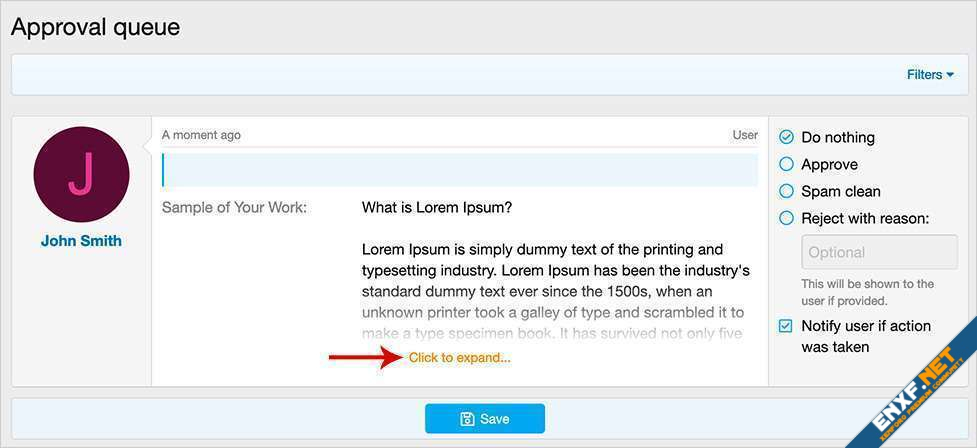Screen dimensions: 977x448
Task: Select 'Reject with reason' radio button
Action: tap(786, 218)
